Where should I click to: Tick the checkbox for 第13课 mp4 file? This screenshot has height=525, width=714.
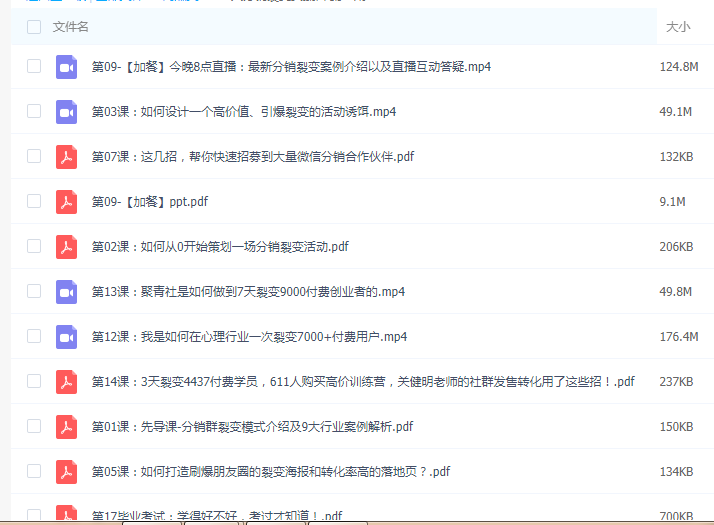34,292
